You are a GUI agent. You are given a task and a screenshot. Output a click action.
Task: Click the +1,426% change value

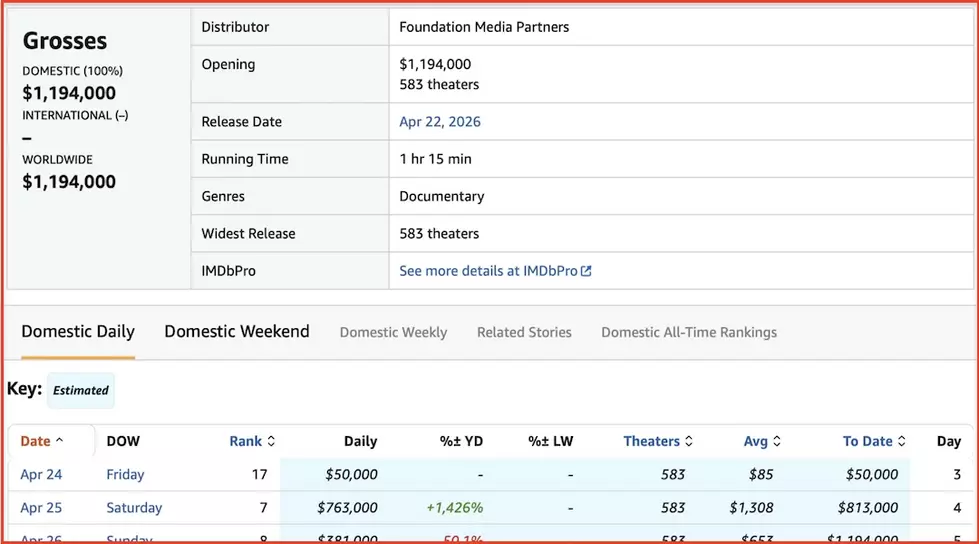[455, 507]
